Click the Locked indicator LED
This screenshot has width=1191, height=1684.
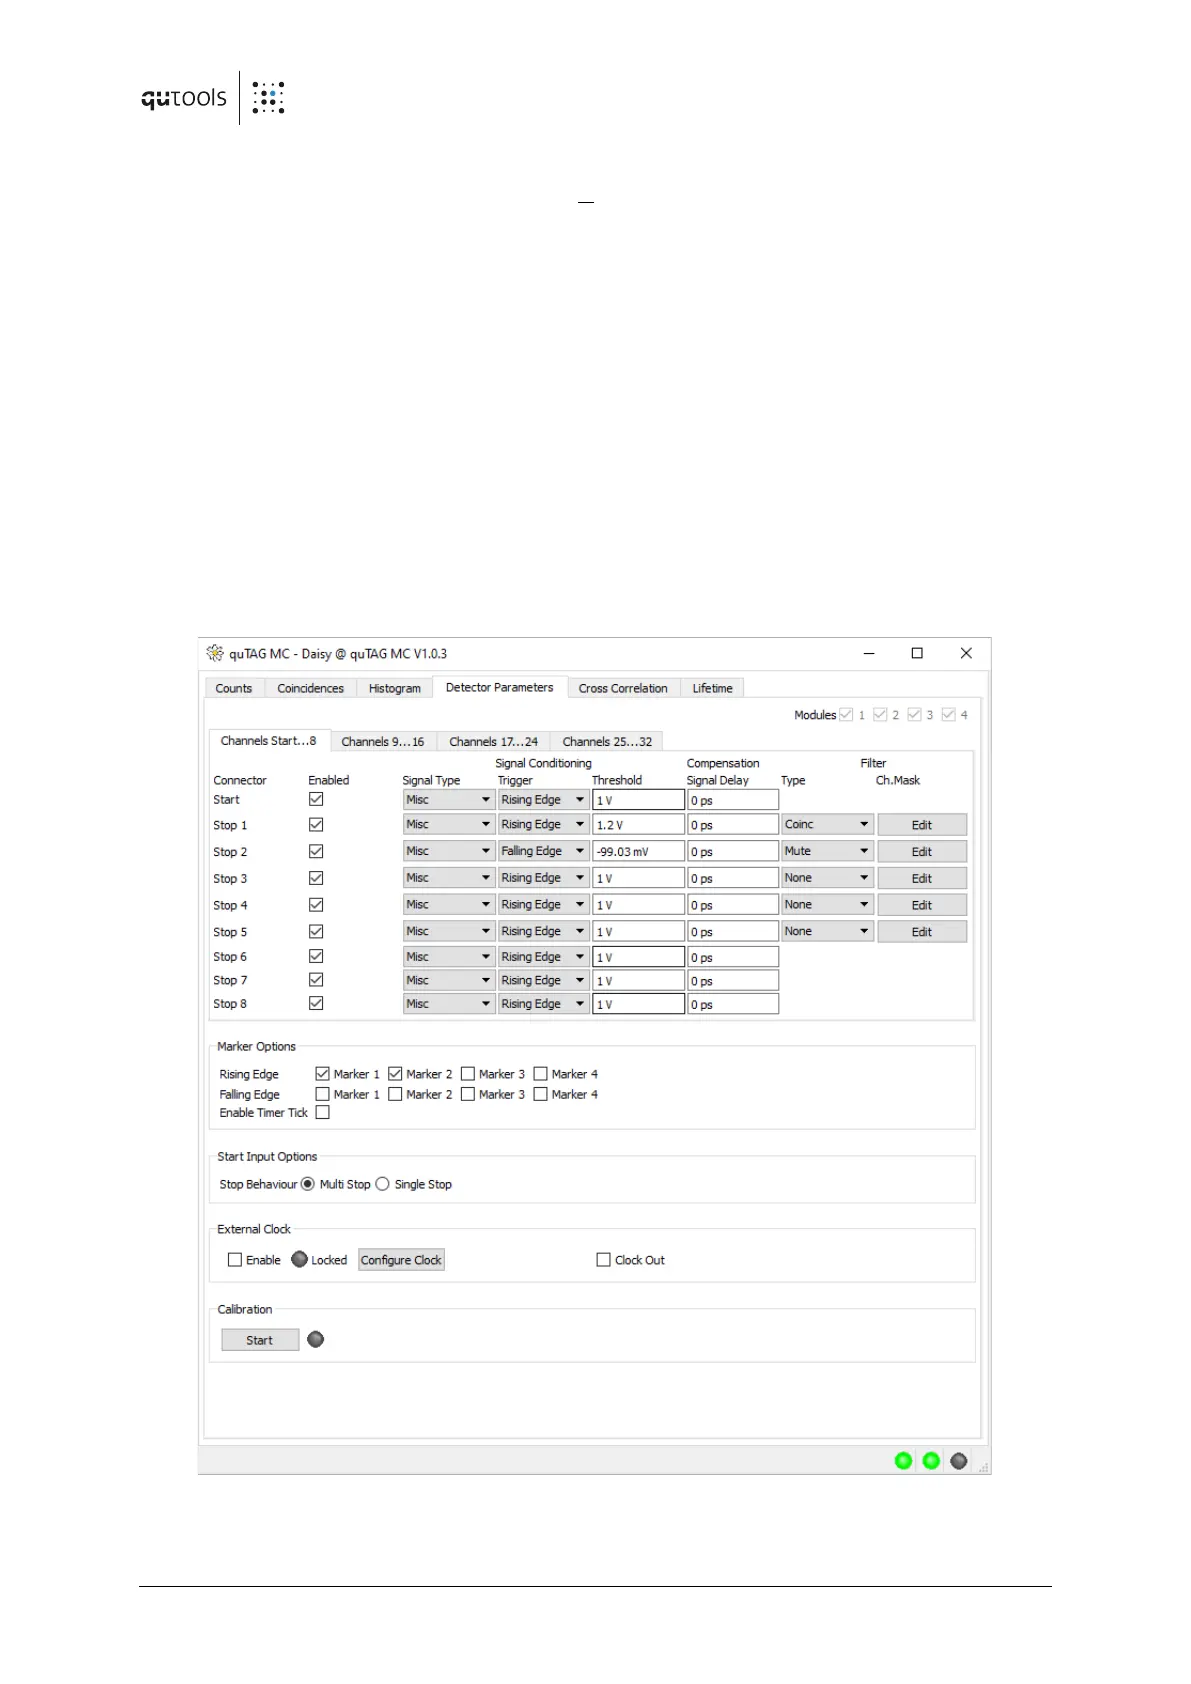click(299, 1259)
